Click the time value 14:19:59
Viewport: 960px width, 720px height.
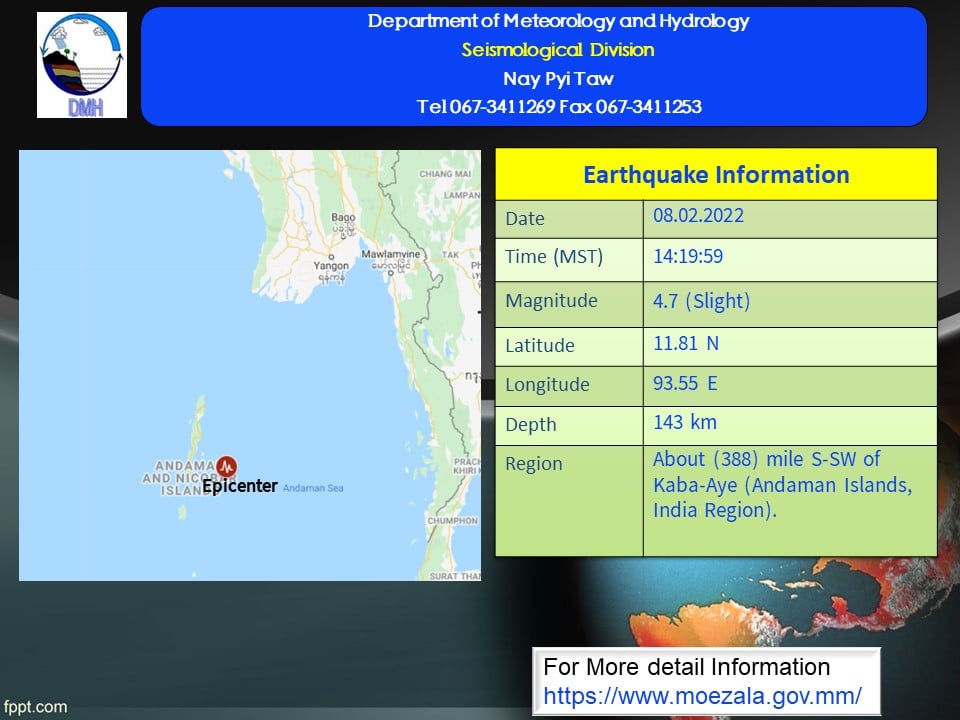point(688,256)
